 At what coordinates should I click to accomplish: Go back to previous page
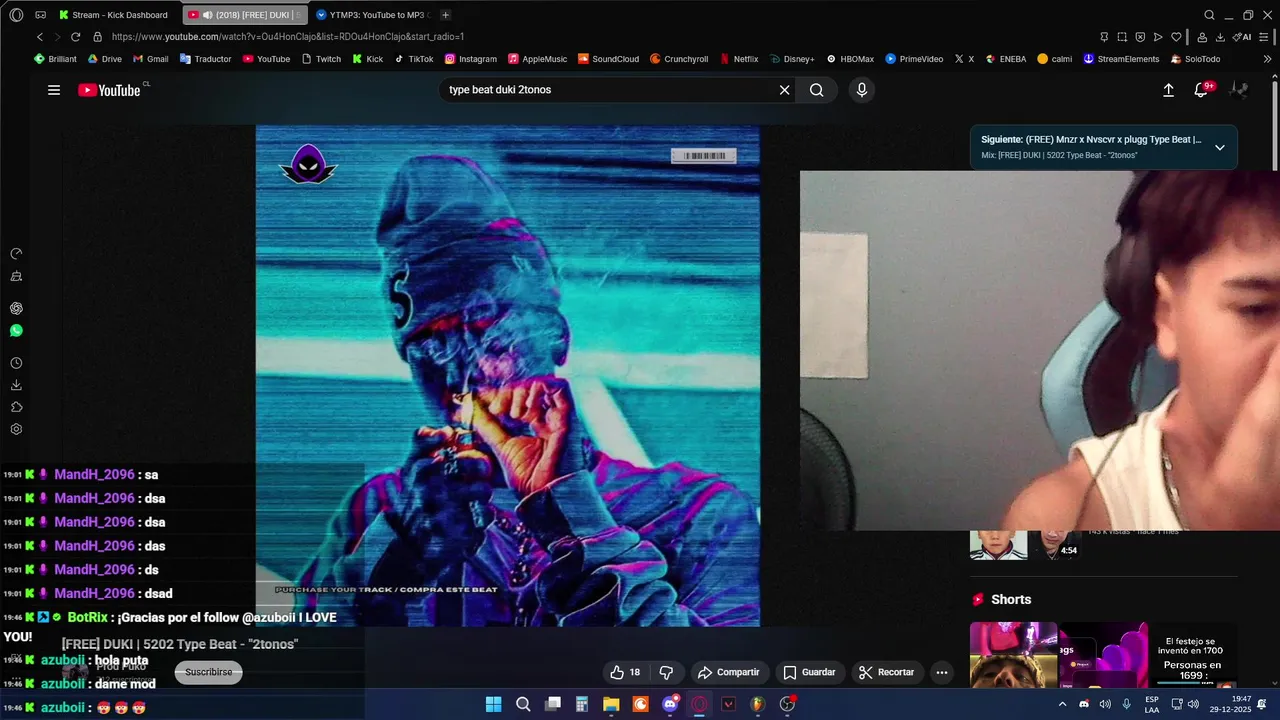[40, 36]
